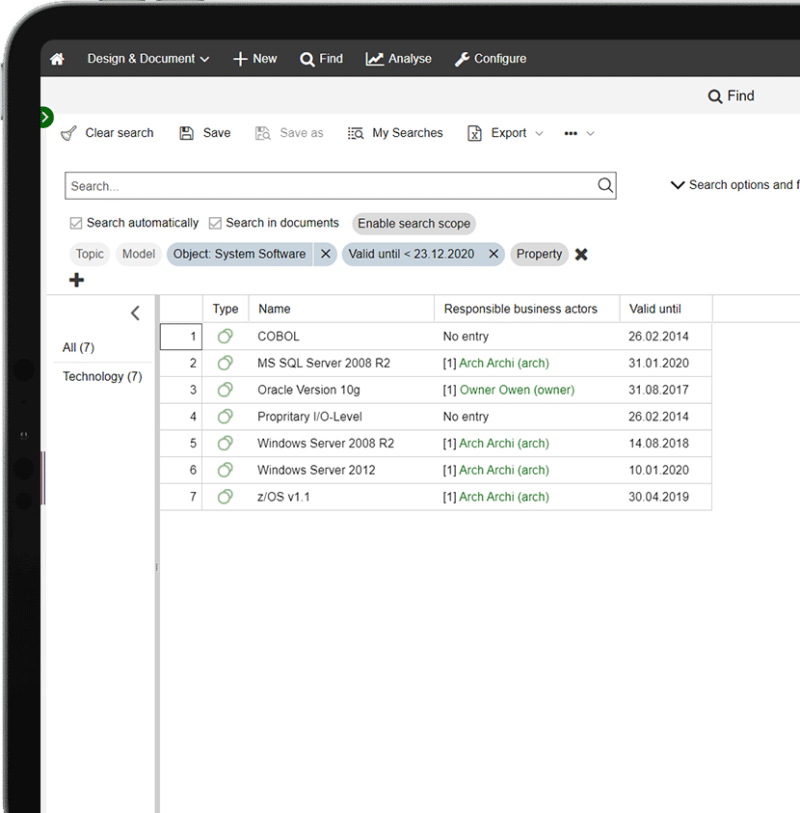Image resolution: width=800 pixels, height=813 pixels.
Task: Select the Home icon in the menu bar
Action: click(57, 58)
